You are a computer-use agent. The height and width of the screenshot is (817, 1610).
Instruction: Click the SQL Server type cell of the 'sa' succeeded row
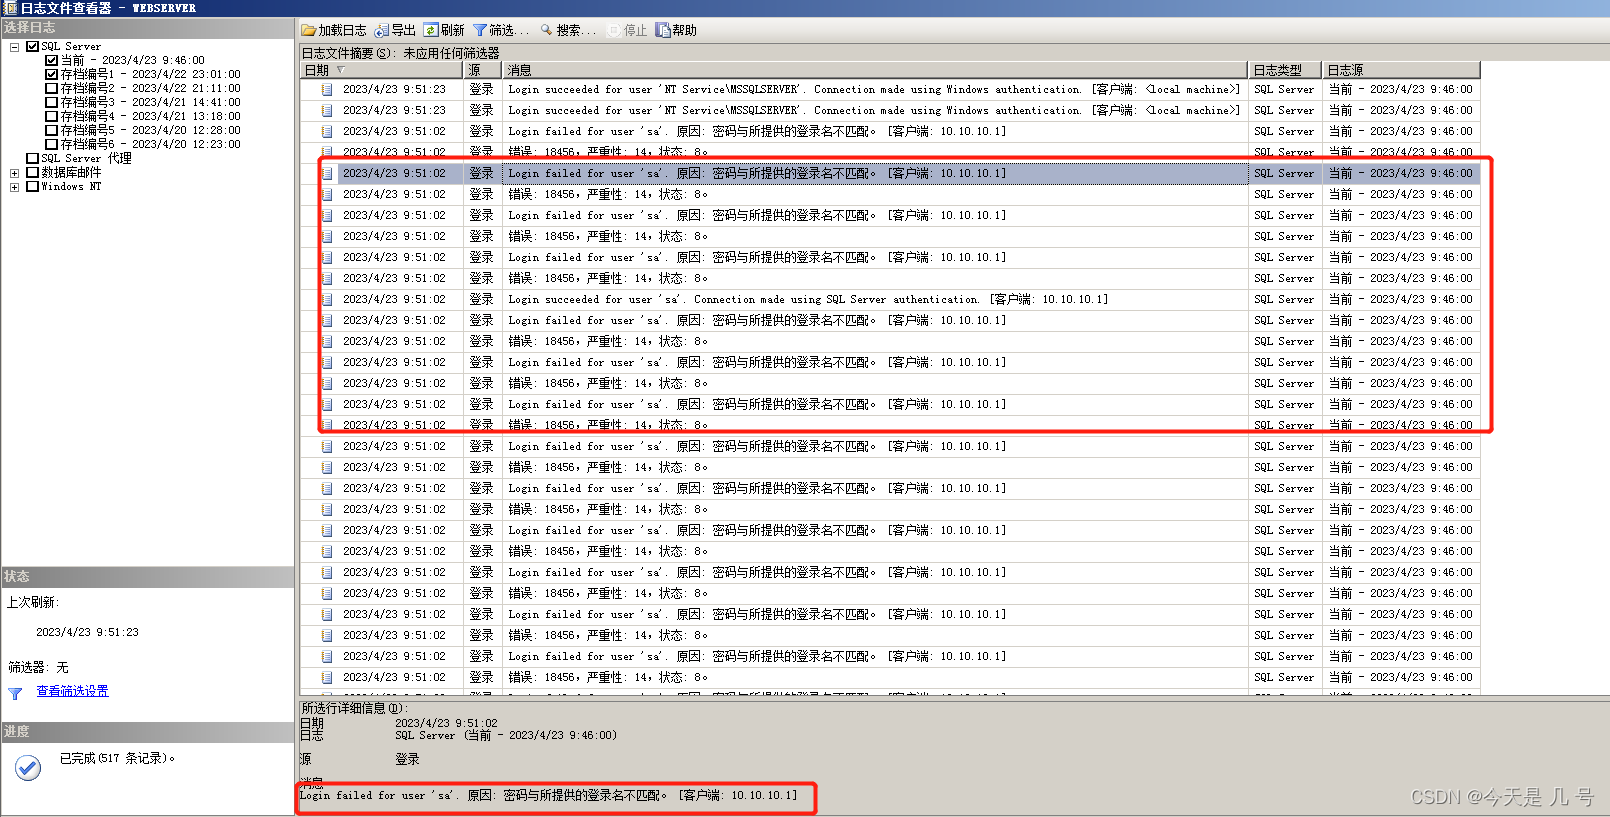pos(1284,299)
